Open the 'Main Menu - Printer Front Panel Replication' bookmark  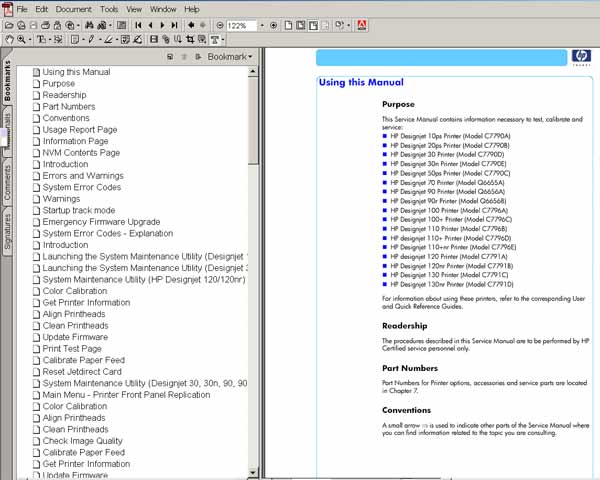[x=126, y=395]
